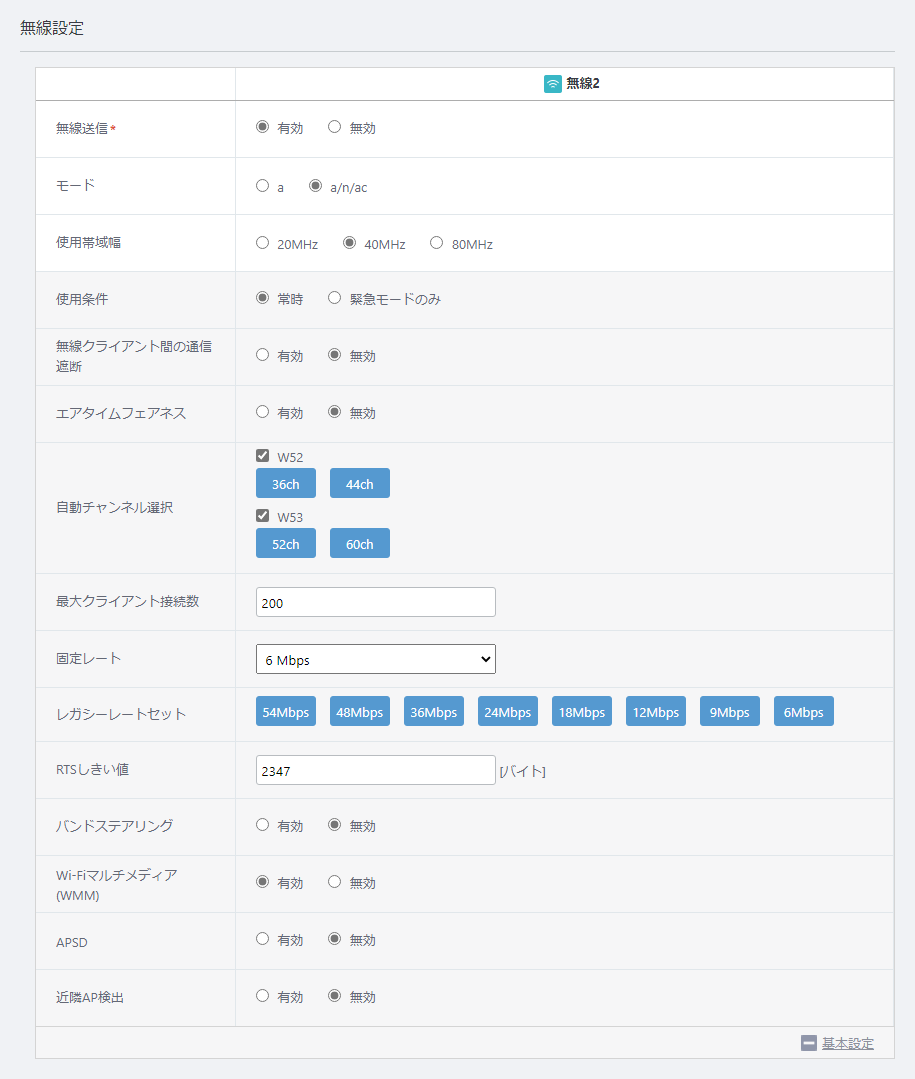Choose 80MHz bandwidth

[x=436, y=243]
